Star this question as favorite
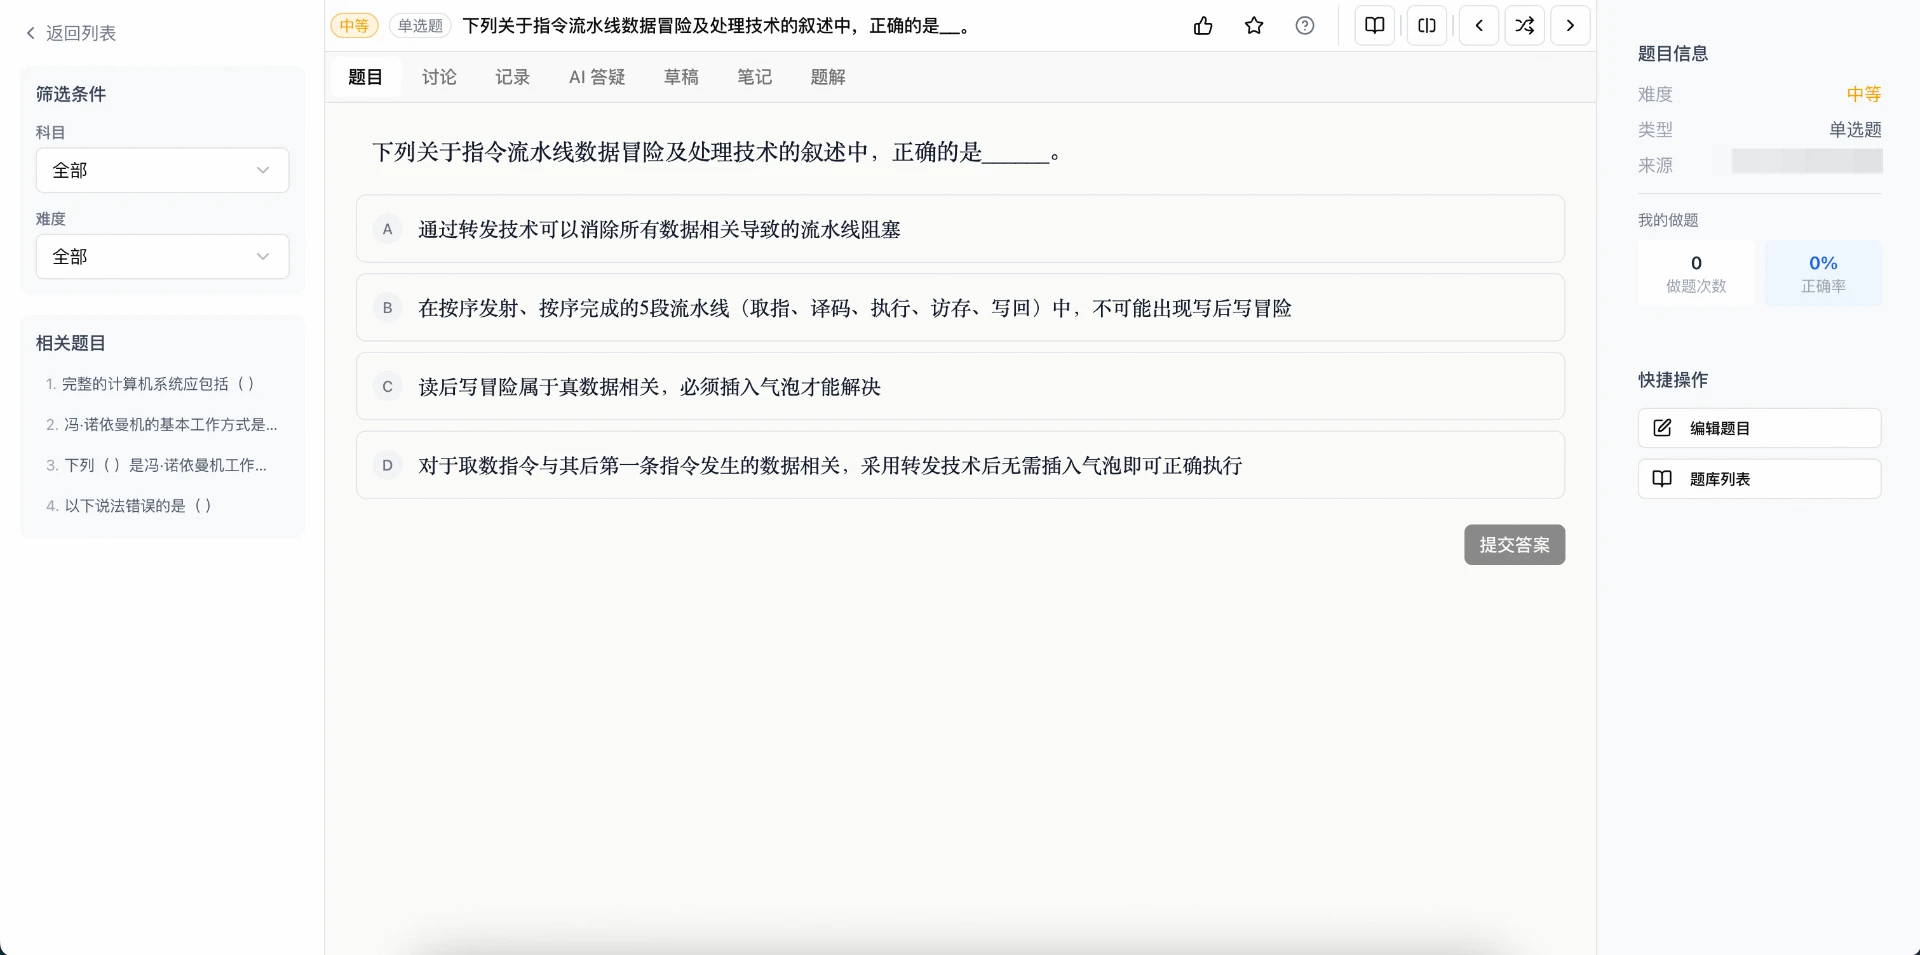Screen dimensions: 1920x955 tap(1254, 26)
